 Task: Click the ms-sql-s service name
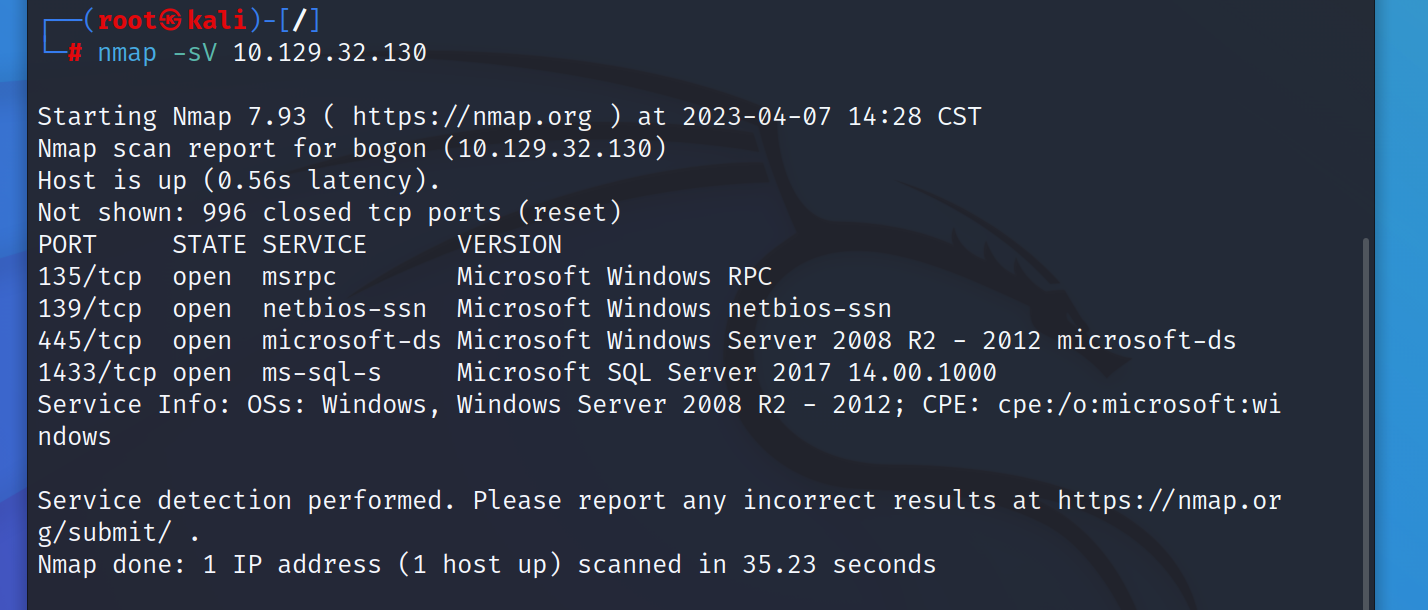322,373
